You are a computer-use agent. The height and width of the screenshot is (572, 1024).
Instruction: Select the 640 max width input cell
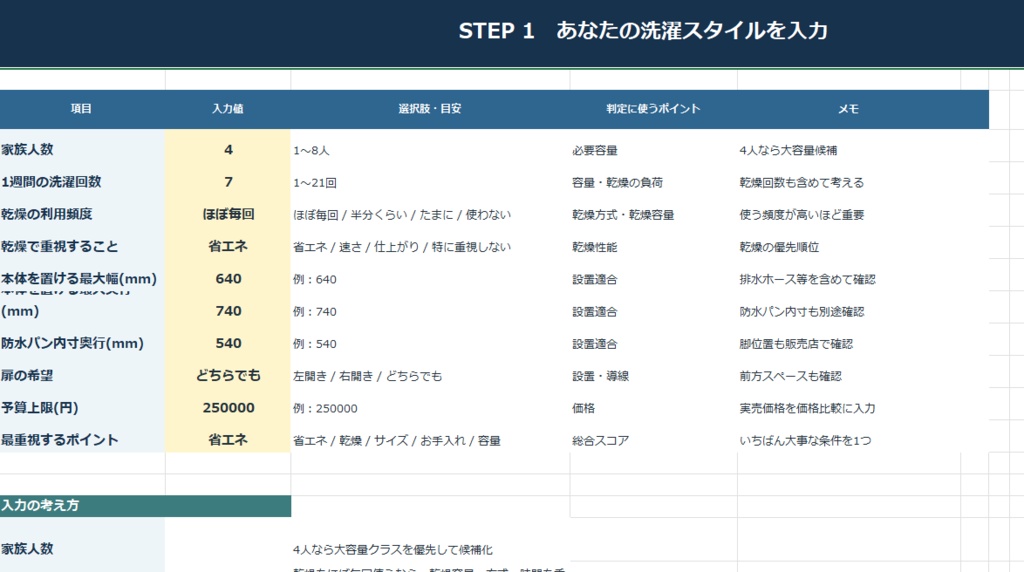point(228,279)
